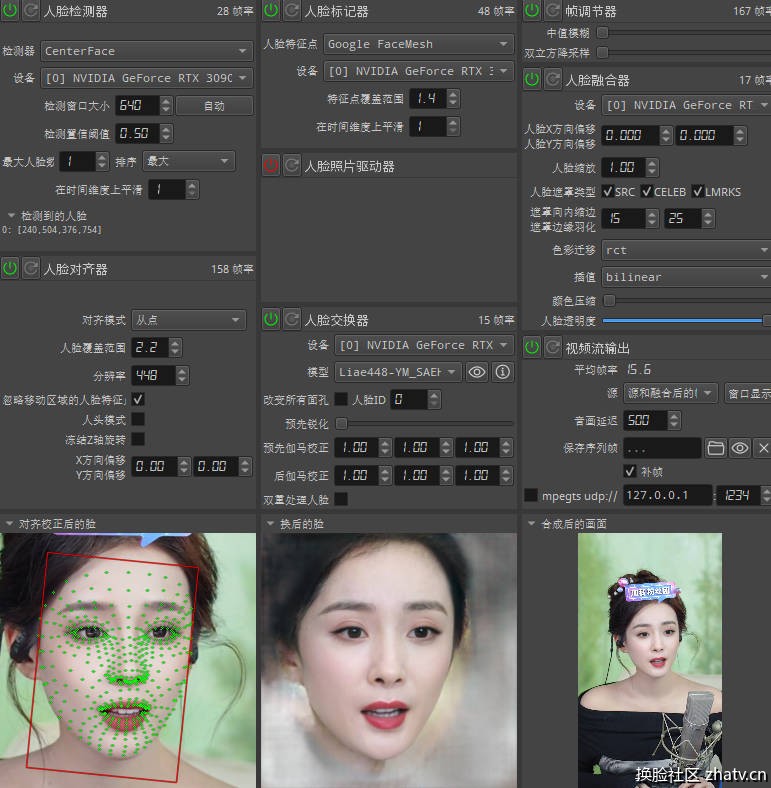The height and width of the screenshot is (788, 771).
Task: Check the 双重处理人脸 checkbox
Action: pos(341,498)
